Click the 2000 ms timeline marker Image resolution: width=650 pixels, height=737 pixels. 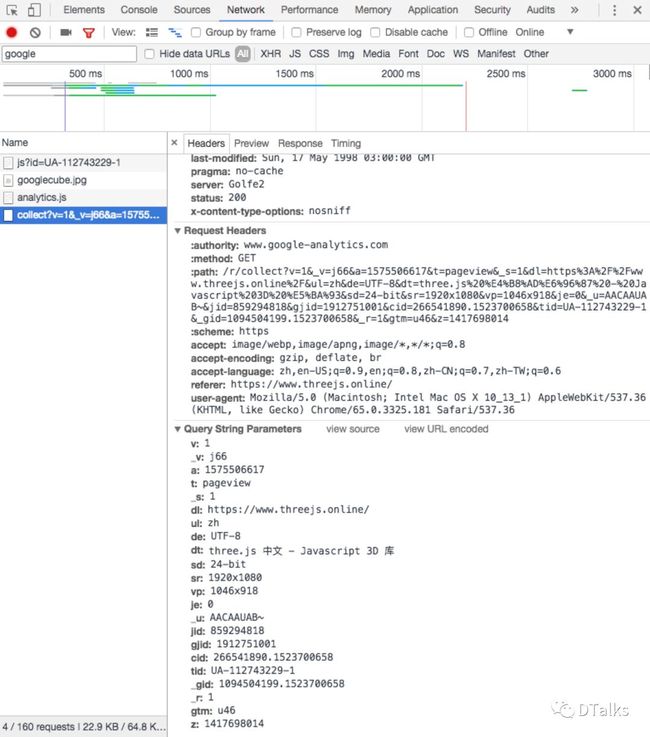coord(400,74)
